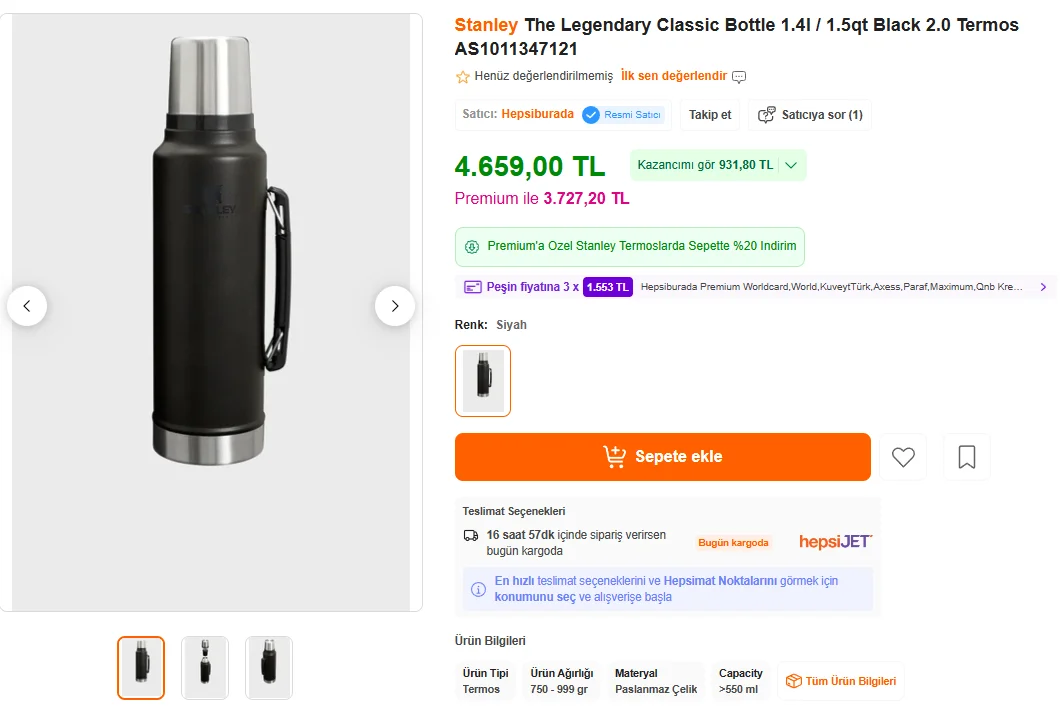The image size is (1062, 716).
Task: Click the info icon in delivery notice
Action: 478,589
